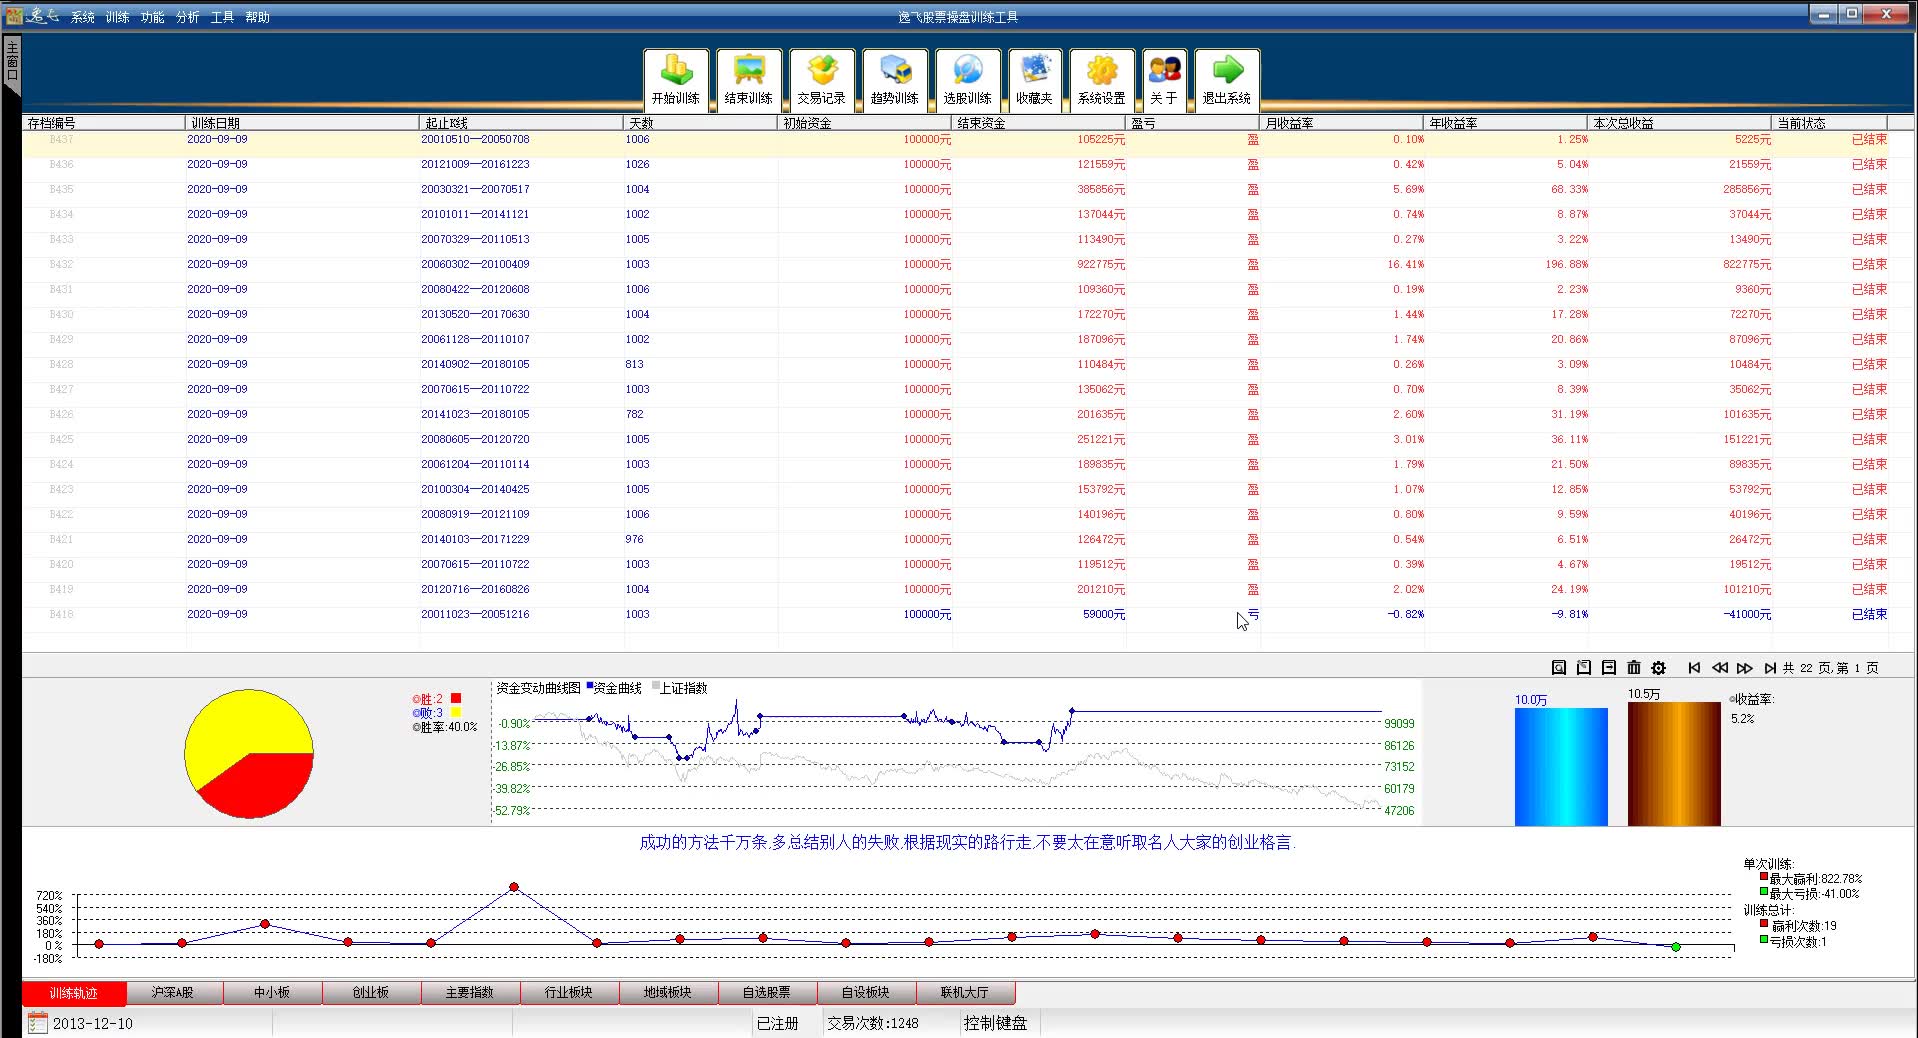Switch to the 创业板 tab

click(x=370, y=993)
